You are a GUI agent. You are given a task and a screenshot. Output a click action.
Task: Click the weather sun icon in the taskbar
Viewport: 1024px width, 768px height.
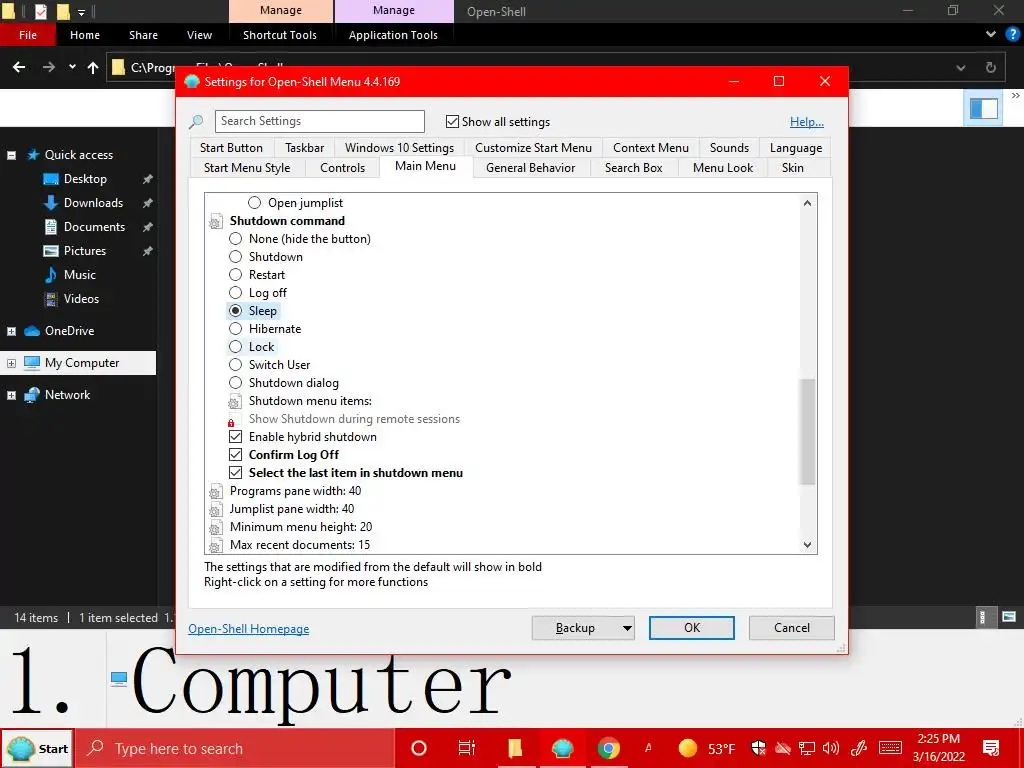(x=688, y=748)
